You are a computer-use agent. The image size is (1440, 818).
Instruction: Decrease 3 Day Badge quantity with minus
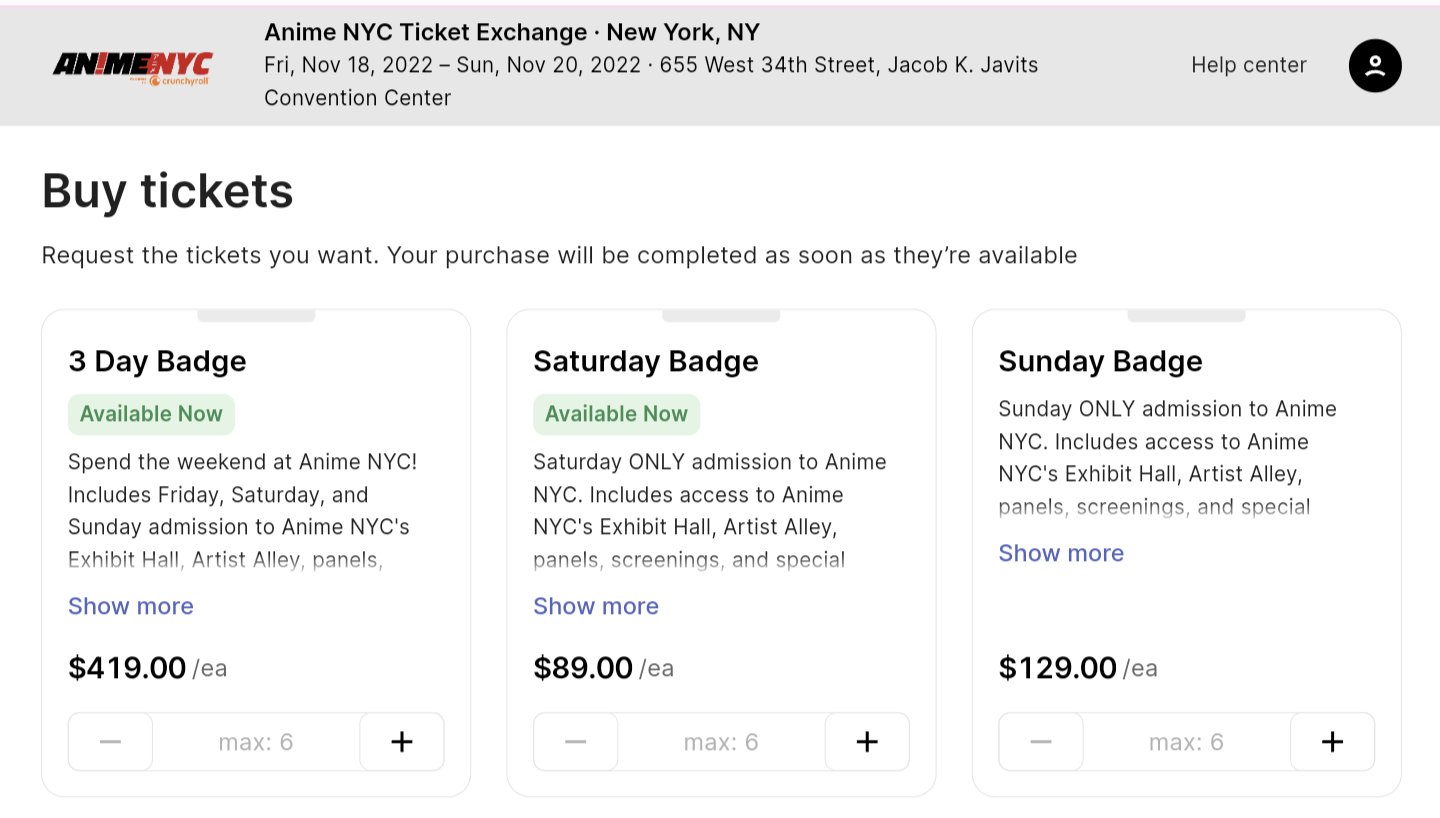point(111,742)
